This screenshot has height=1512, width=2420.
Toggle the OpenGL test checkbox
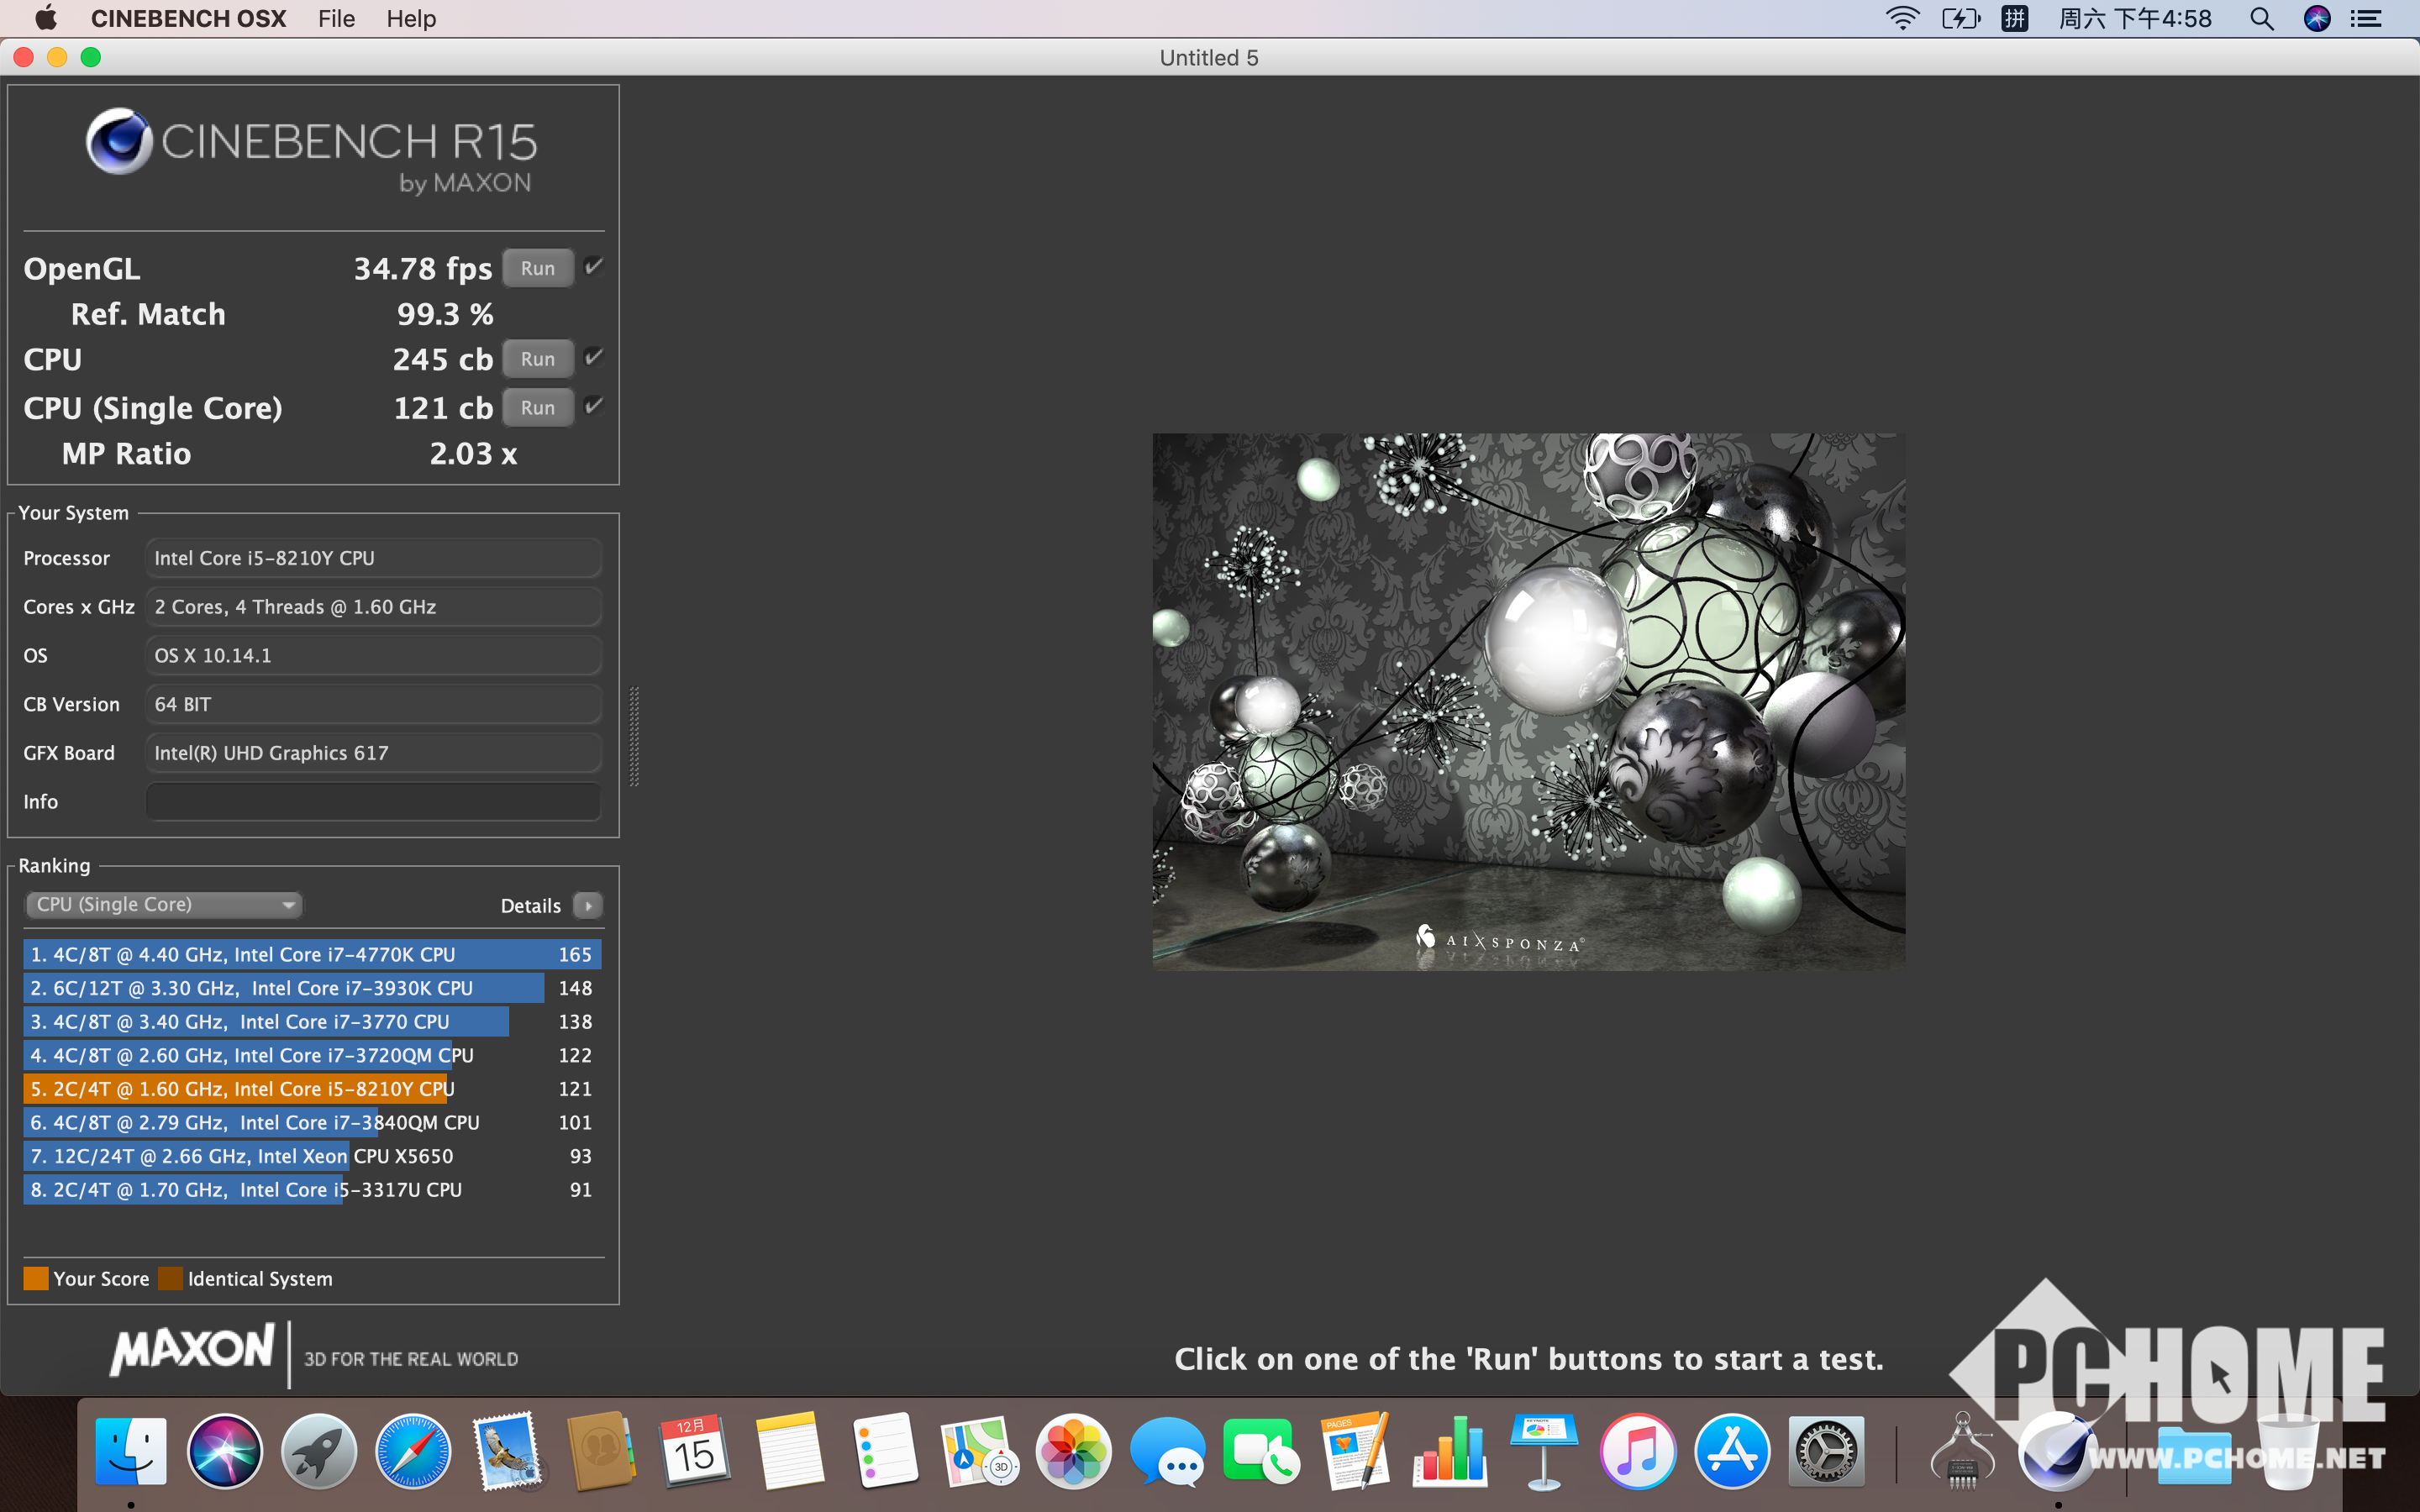tap(594, 266)
